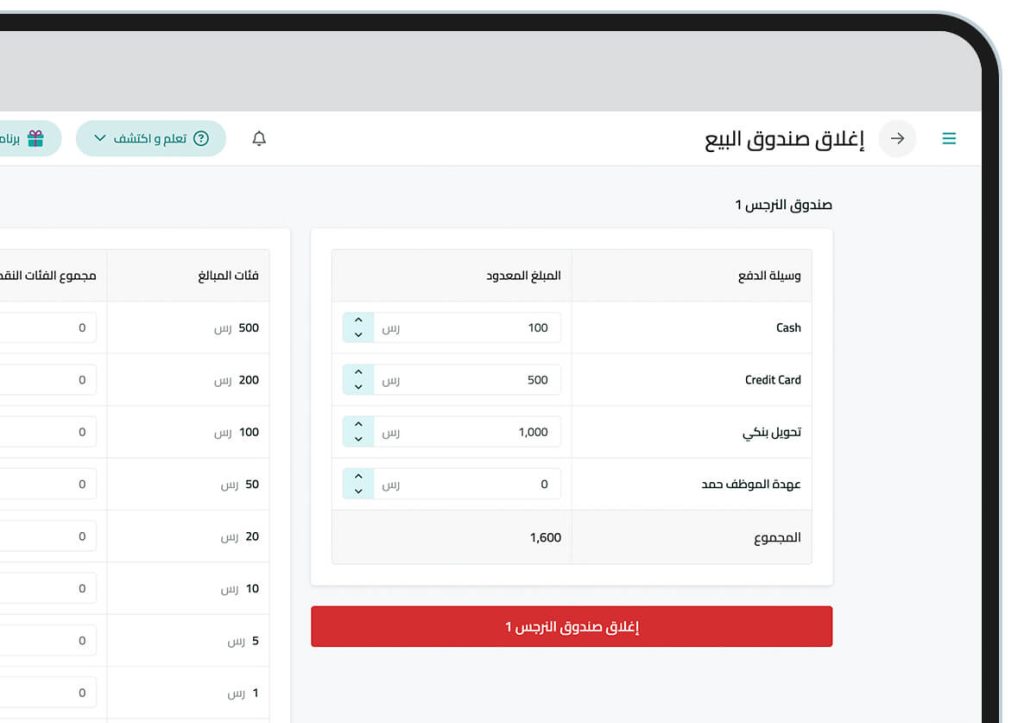
Task: Increase the تحويل بنكي amount with the up arrow
Action: click(357, 426)
